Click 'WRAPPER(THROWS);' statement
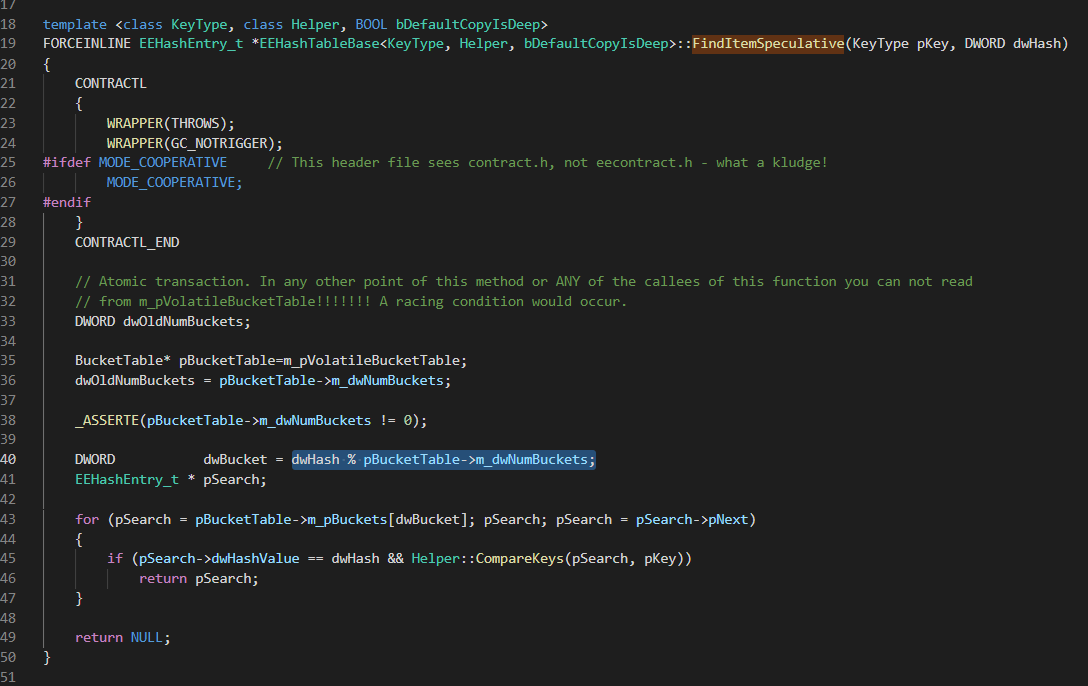Viewport: 1088px width, 686px height. click(171, 123)
